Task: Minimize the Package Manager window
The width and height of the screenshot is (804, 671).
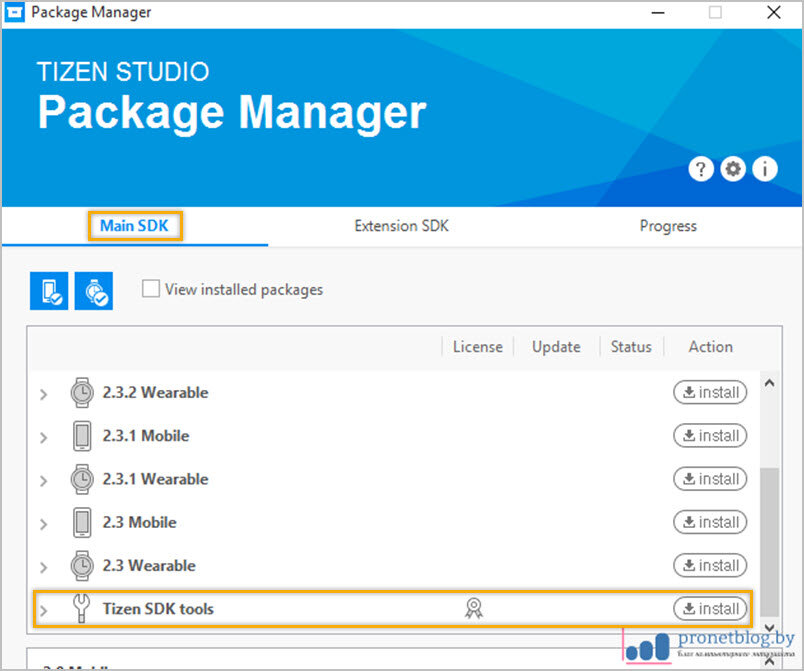Action: 658,12
